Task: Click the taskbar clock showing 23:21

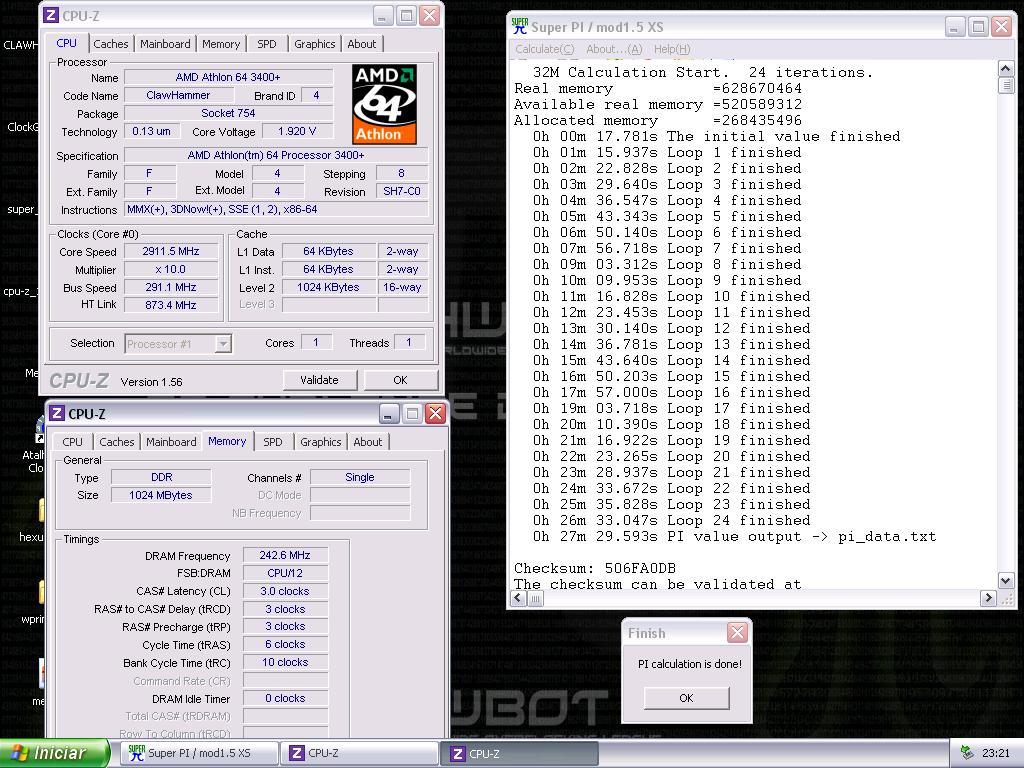Action: (996, 753)
